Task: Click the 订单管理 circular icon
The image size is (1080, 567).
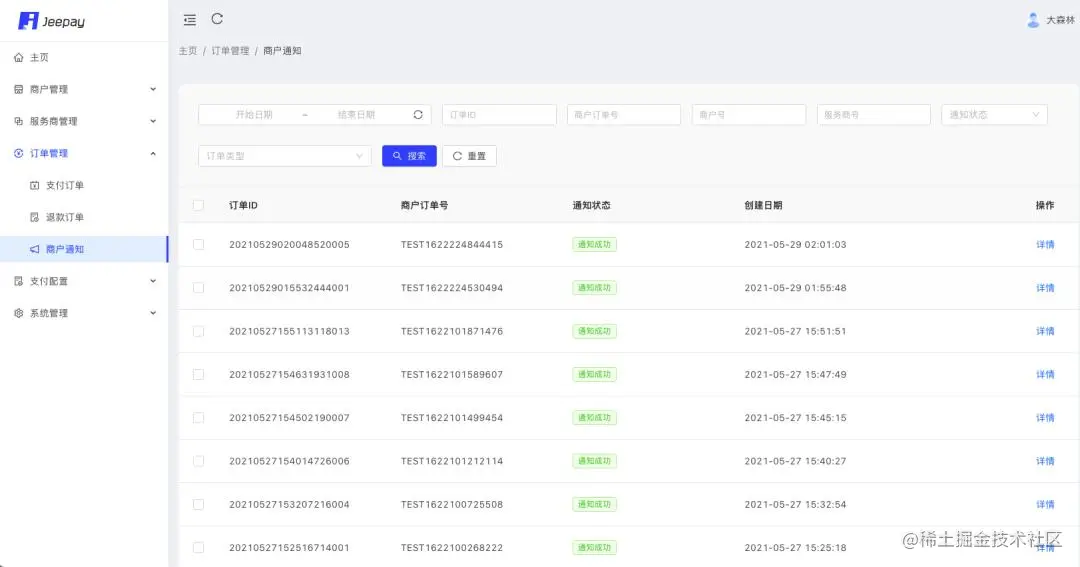Action: coord(19,153)
